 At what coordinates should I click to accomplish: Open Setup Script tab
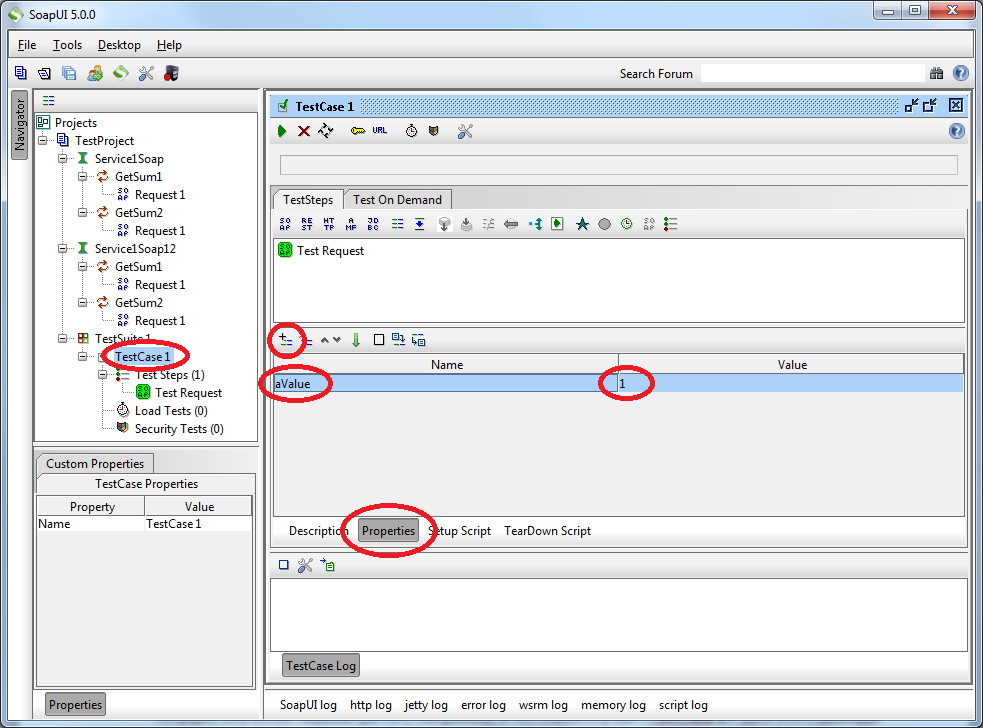(460, 530)
